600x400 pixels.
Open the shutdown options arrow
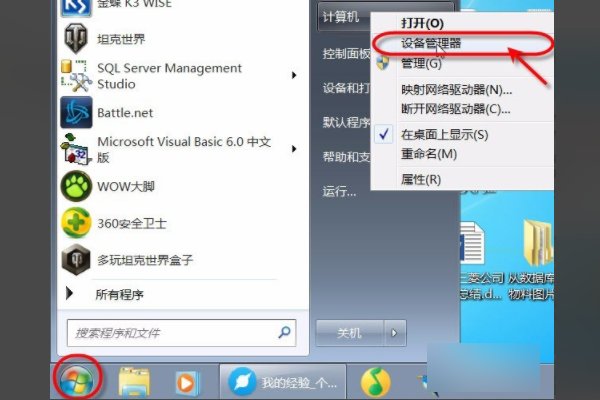(x=395, y=333)
